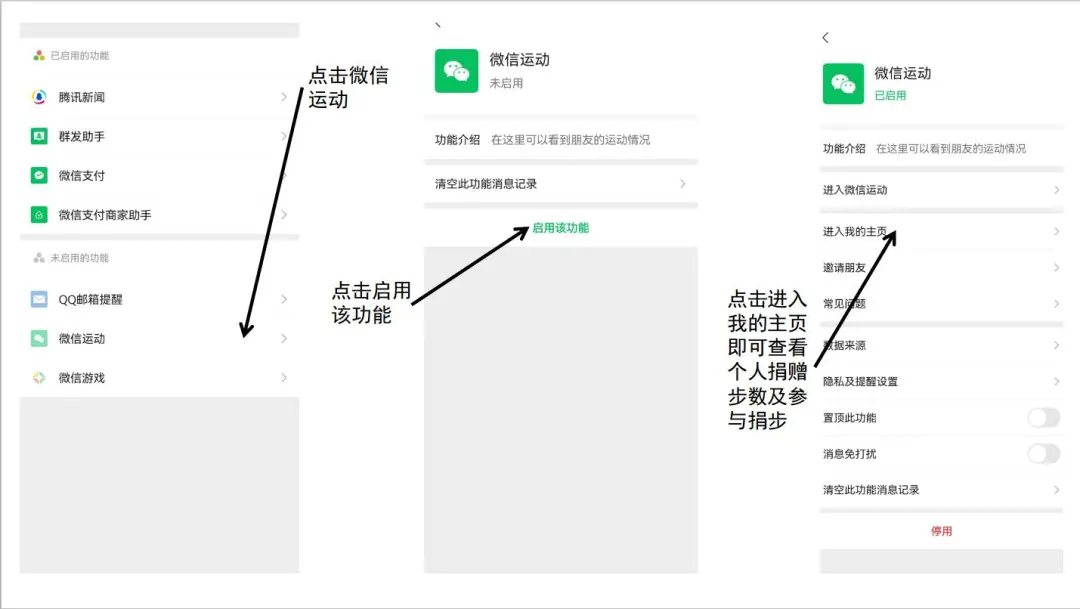
Task: Click 清空此功能消息记录 text in right panel
Action: pos(871,490)
